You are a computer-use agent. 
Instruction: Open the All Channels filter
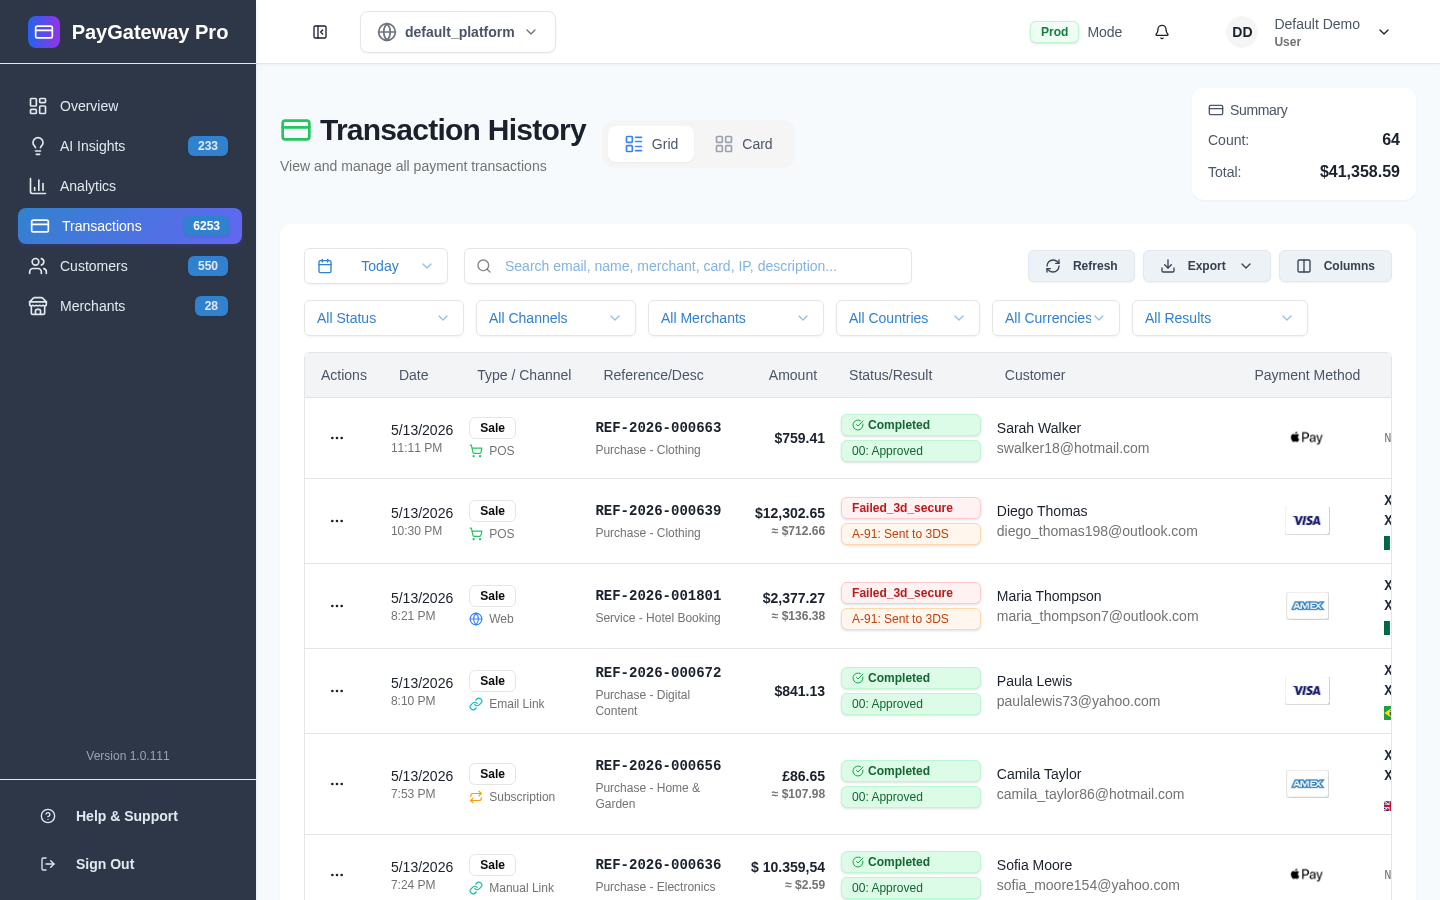[x=556, y=318]
